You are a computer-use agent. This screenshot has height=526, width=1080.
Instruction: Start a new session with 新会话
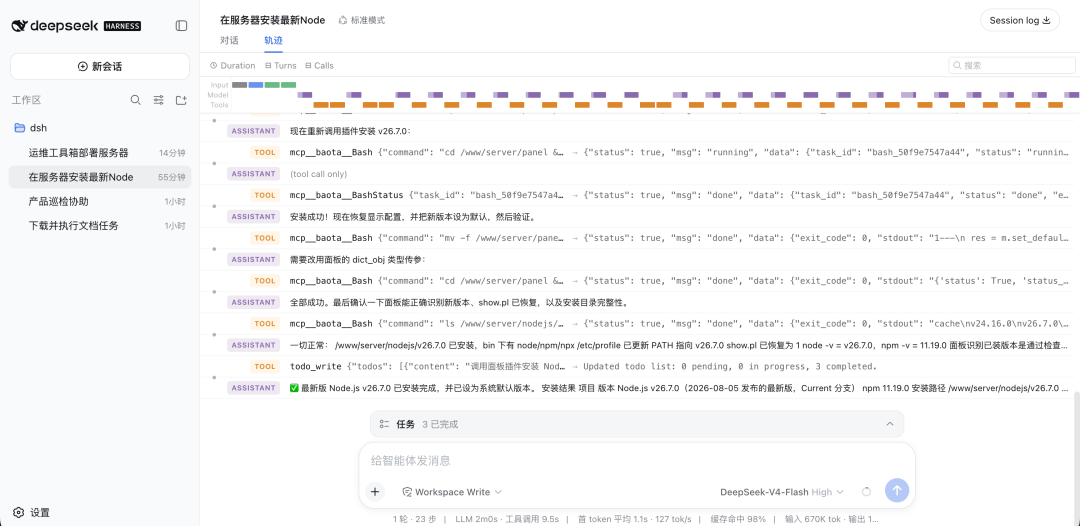pos(100,67)
